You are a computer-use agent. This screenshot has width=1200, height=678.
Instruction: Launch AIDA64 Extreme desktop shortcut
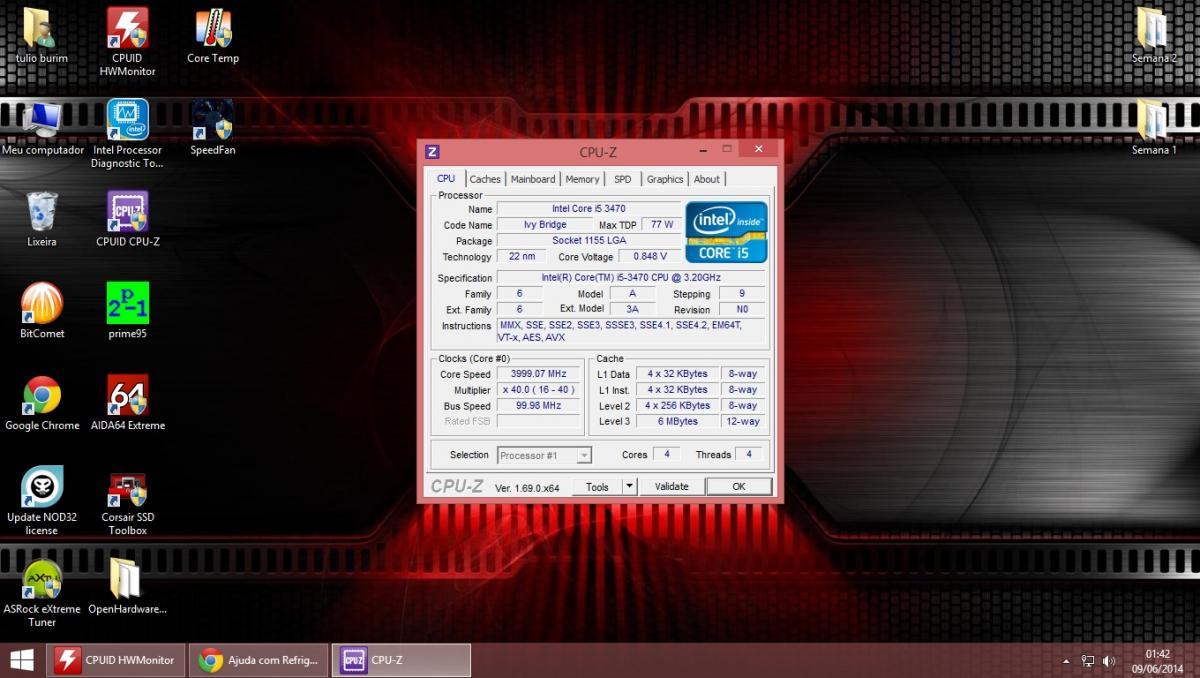coord(128,403)
